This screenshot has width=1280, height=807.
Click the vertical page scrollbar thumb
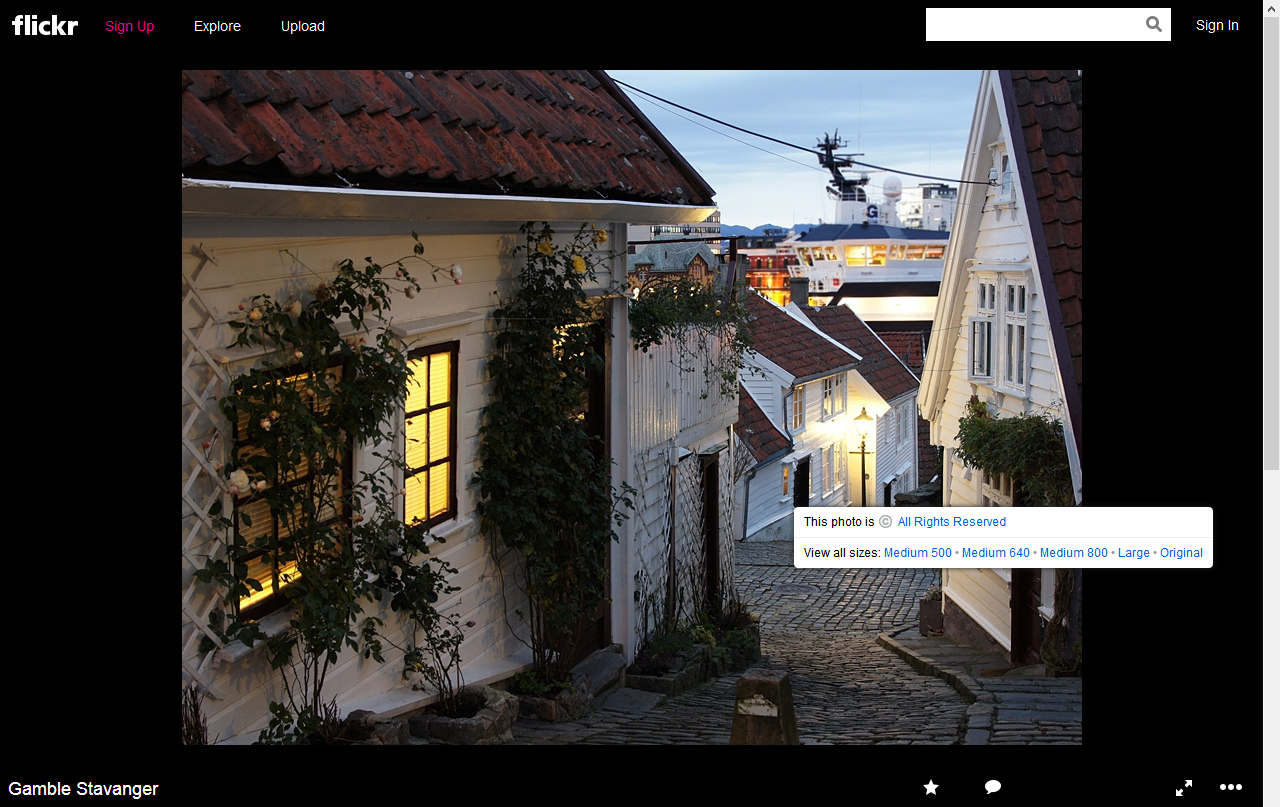(1271, 240)
